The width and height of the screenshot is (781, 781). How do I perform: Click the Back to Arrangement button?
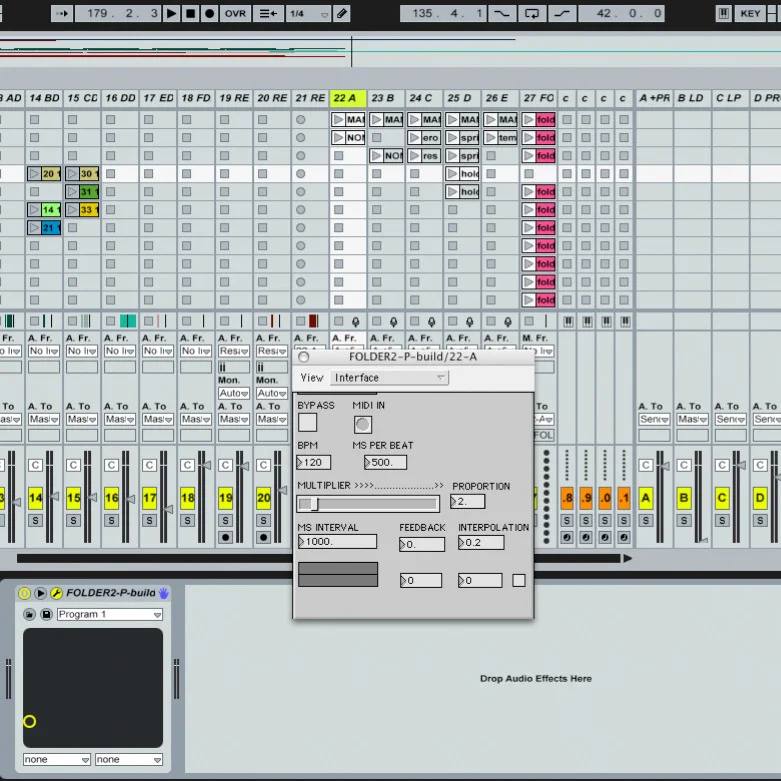click(x=268, y=13)
